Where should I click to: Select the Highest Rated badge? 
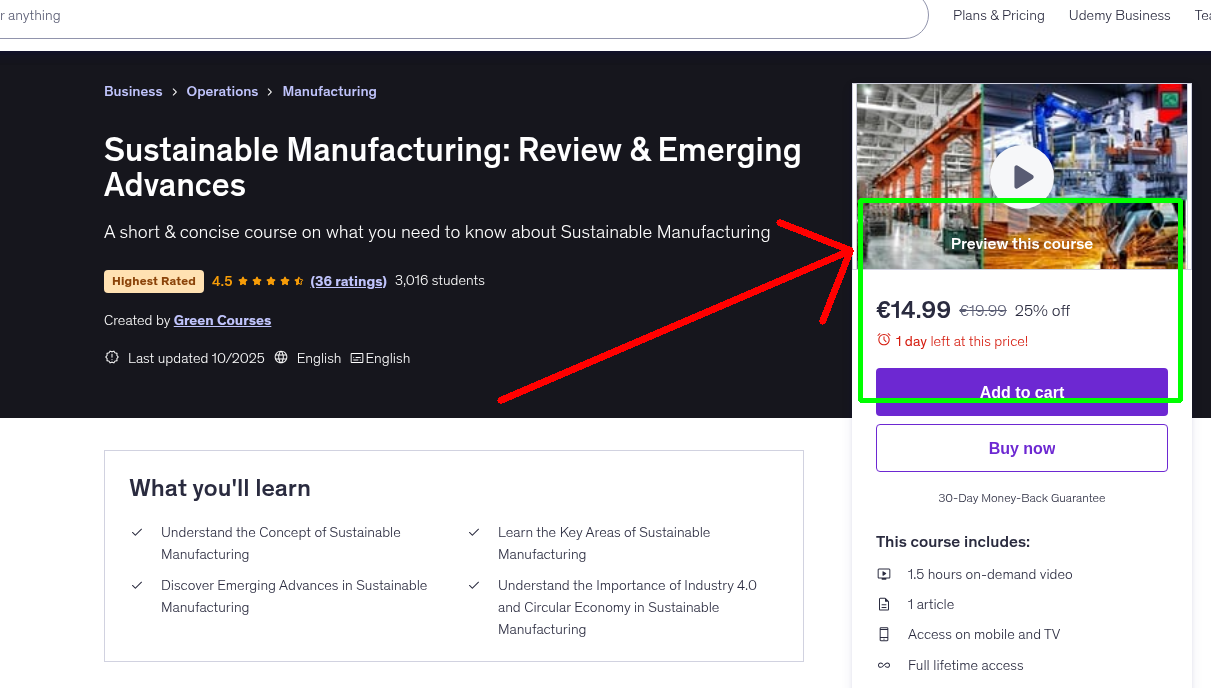pos(153,281)
